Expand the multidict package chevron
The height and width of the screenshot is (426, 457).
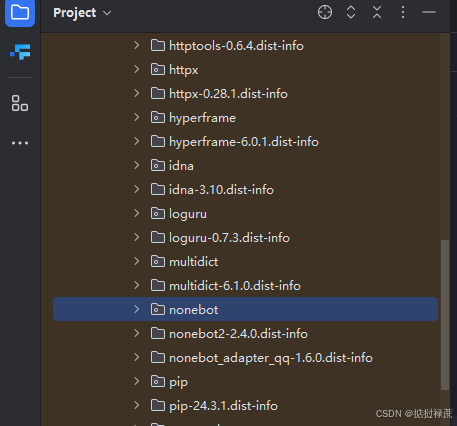click(136, 261)
